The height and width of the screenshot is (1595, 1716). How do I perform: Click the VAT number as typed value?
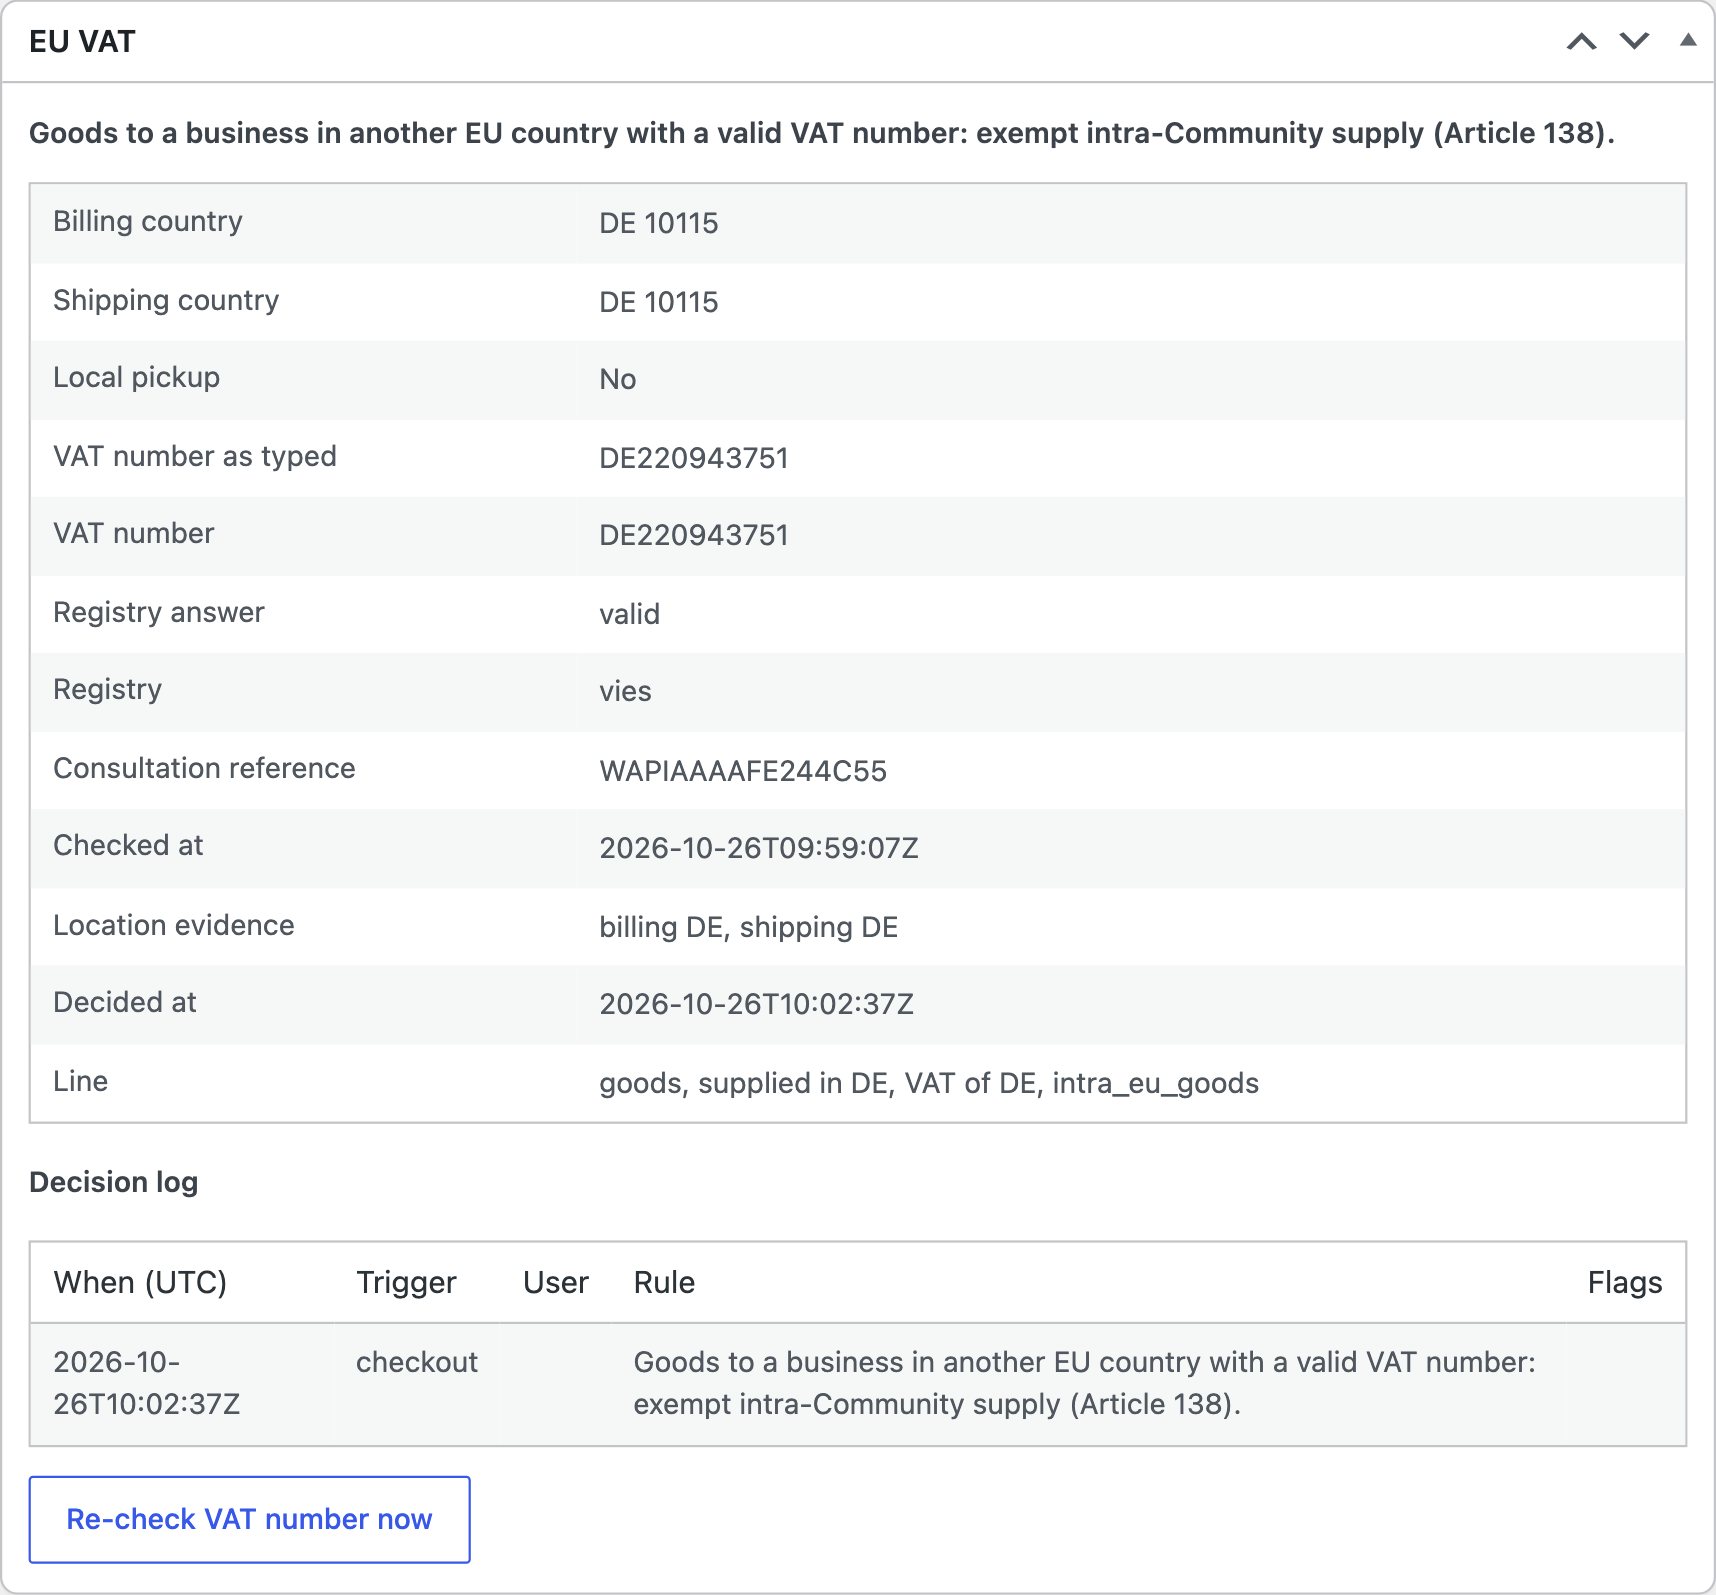click(694, 458)
